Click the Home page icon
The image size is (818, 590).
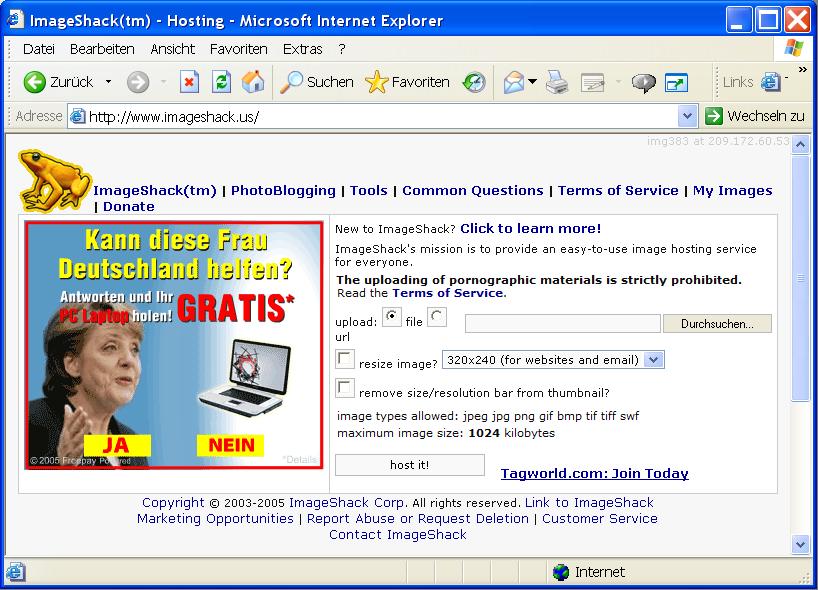point(253,82)
